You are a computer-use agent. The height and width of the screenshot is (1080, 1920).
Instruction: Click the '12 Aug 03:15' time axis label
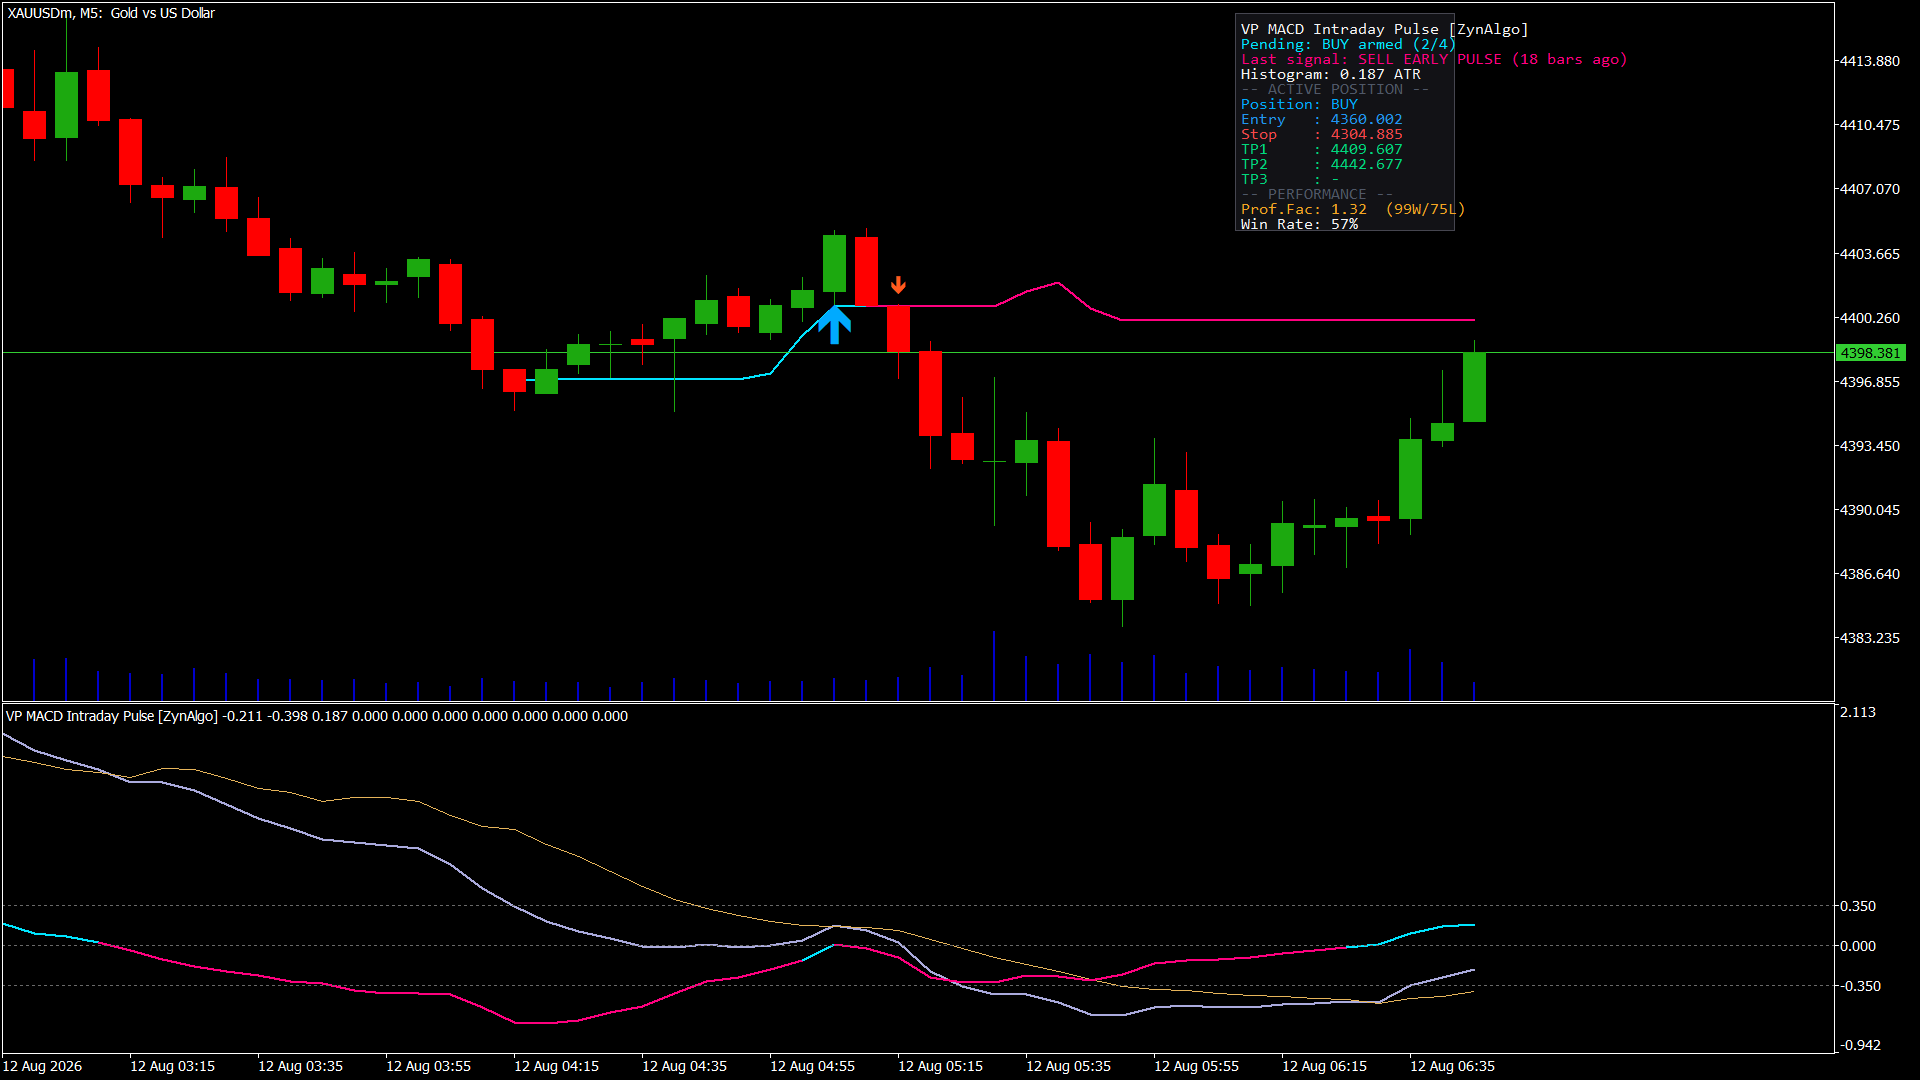tap(172, 1066)
